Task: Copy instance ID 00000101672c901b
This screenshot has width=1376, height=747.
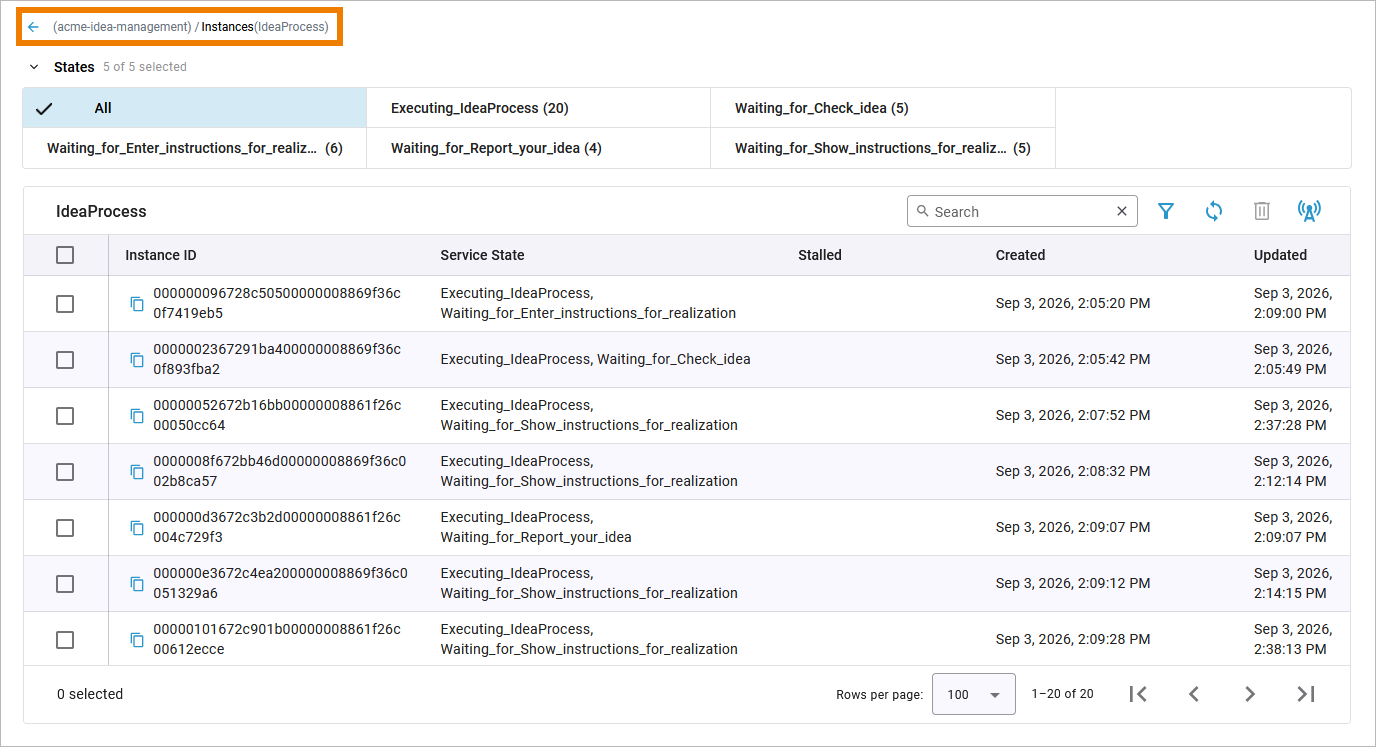Action: (x=138, y=639)
